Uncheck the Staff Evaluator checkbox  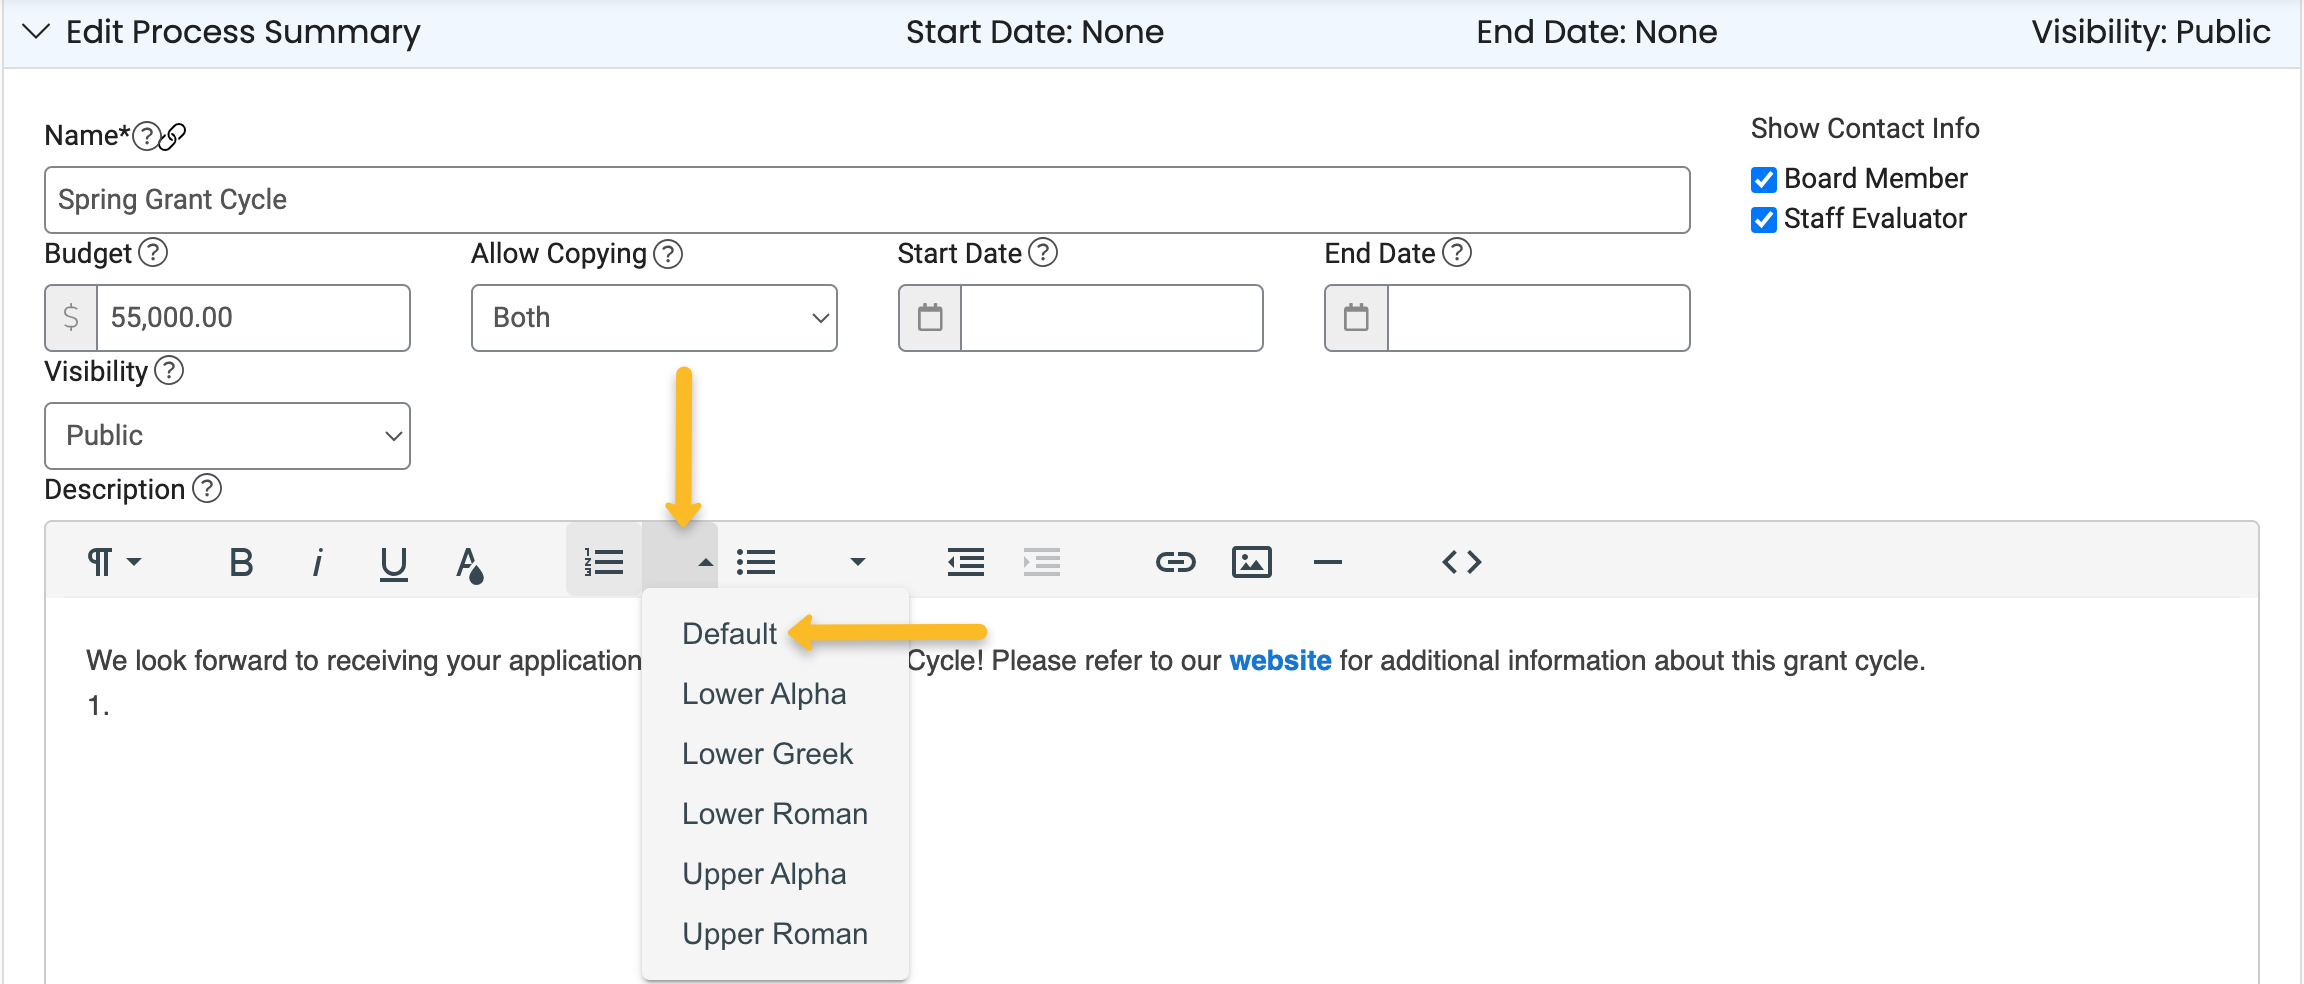pyautogui.click(x=1764, y=219)
